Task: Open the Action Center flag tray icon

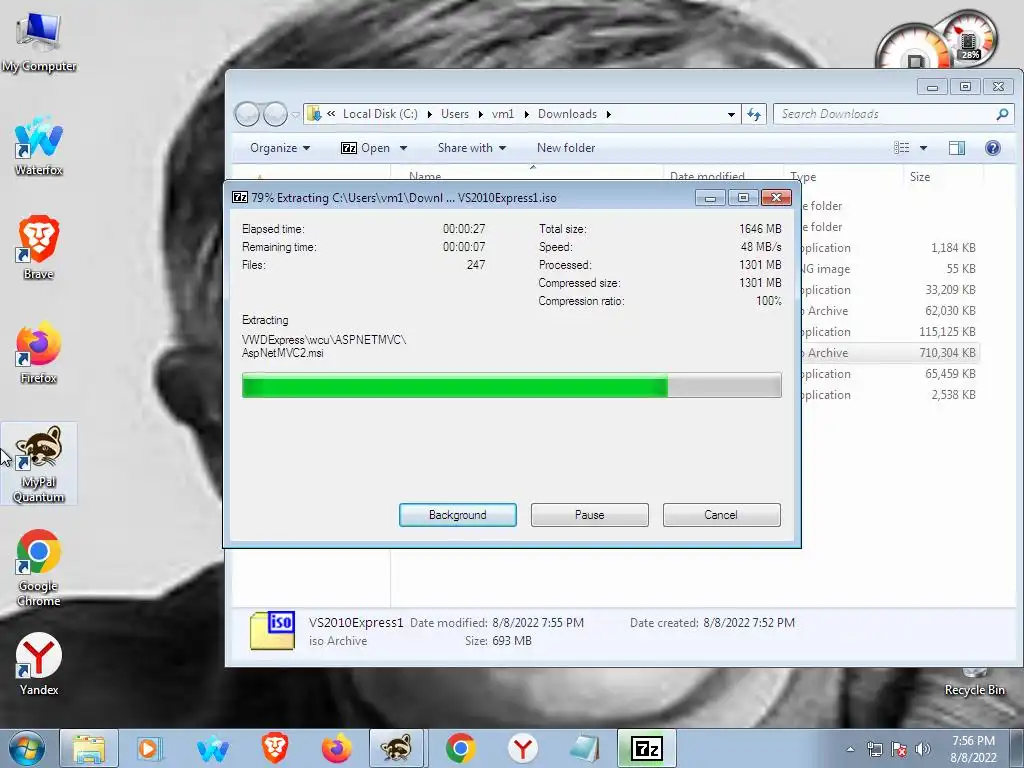Action: click(x=899, y=749)
